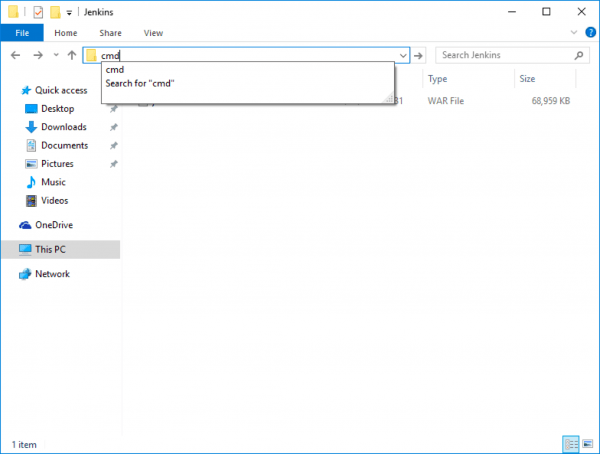This screenshot has width=600, height=454.
Task: Click the pin icon next to Pictures
Action: [114, 164]
